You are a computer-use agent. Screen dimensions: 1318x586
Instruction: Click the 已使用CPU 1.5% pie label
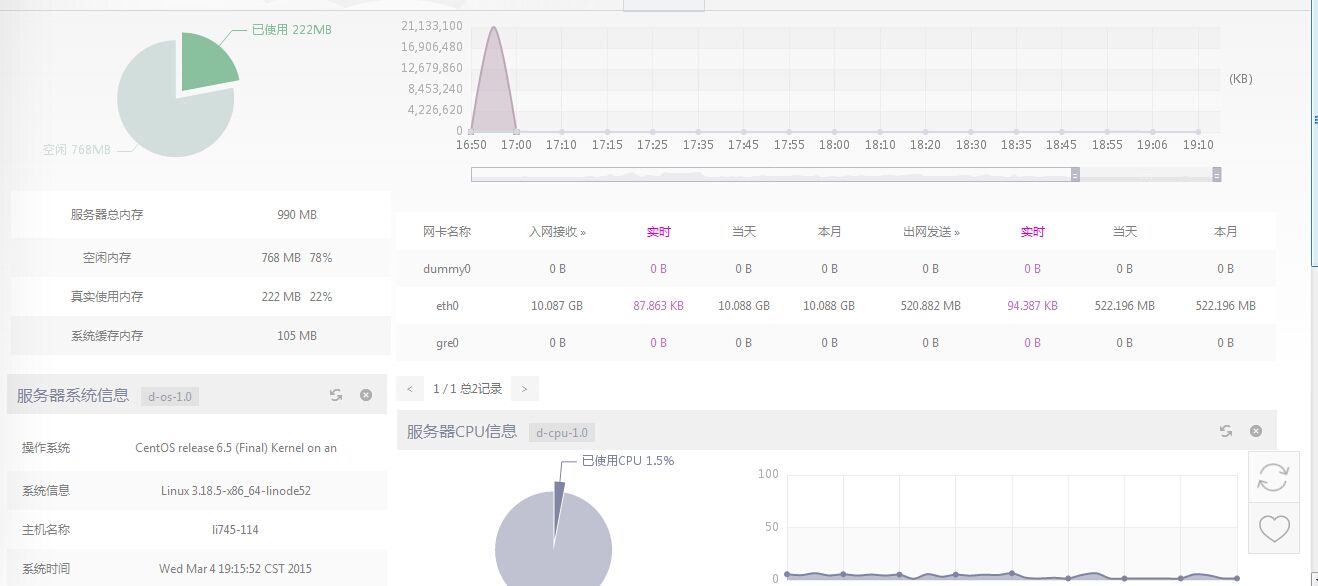[628, 461]
